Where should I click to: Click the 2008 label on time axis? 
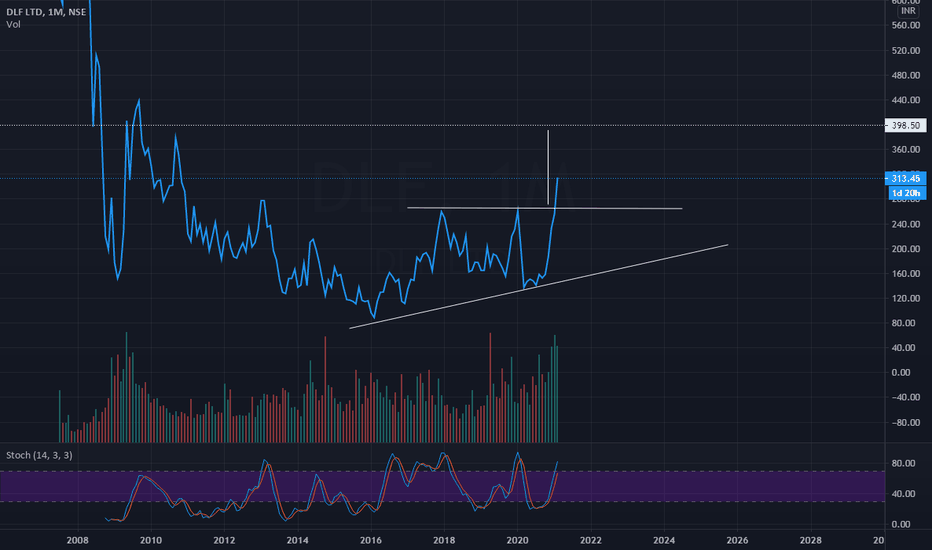coord(77,540)
